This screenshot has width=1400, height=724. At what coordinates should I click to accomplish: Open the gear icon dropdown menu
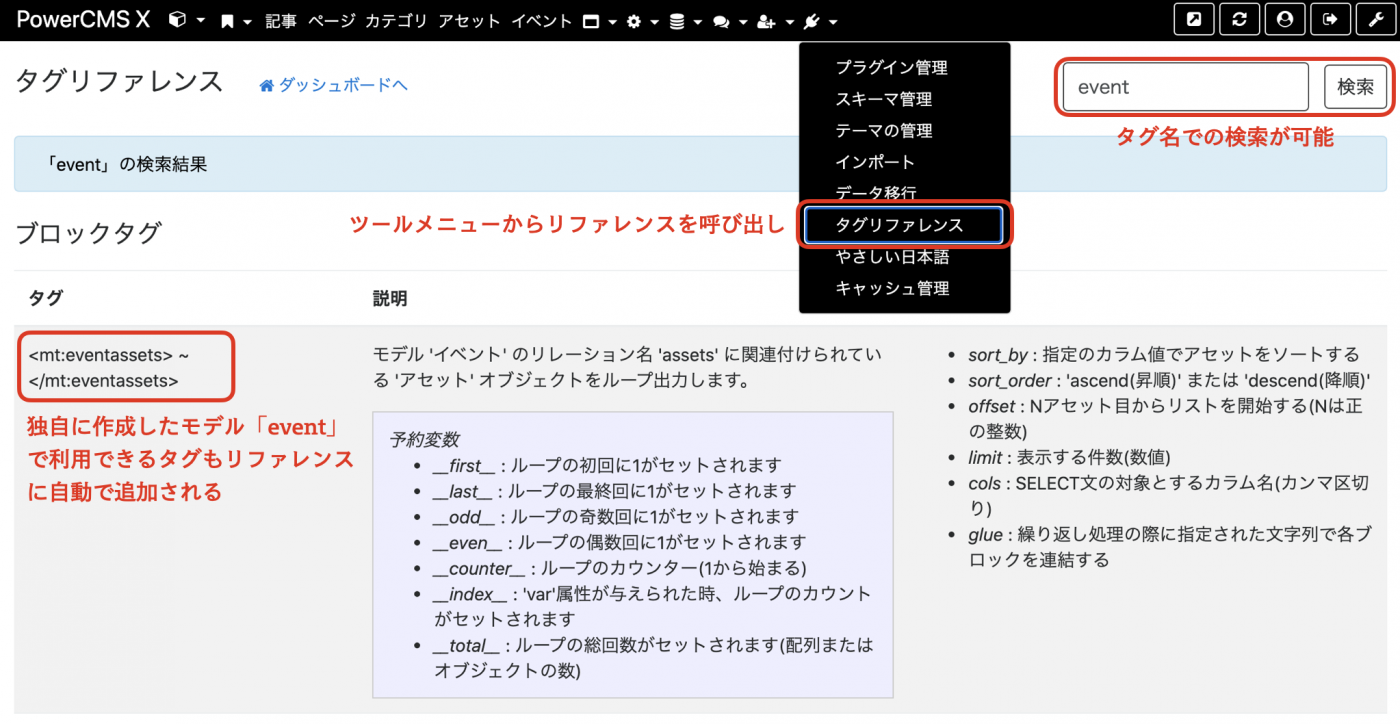point(641,21)
